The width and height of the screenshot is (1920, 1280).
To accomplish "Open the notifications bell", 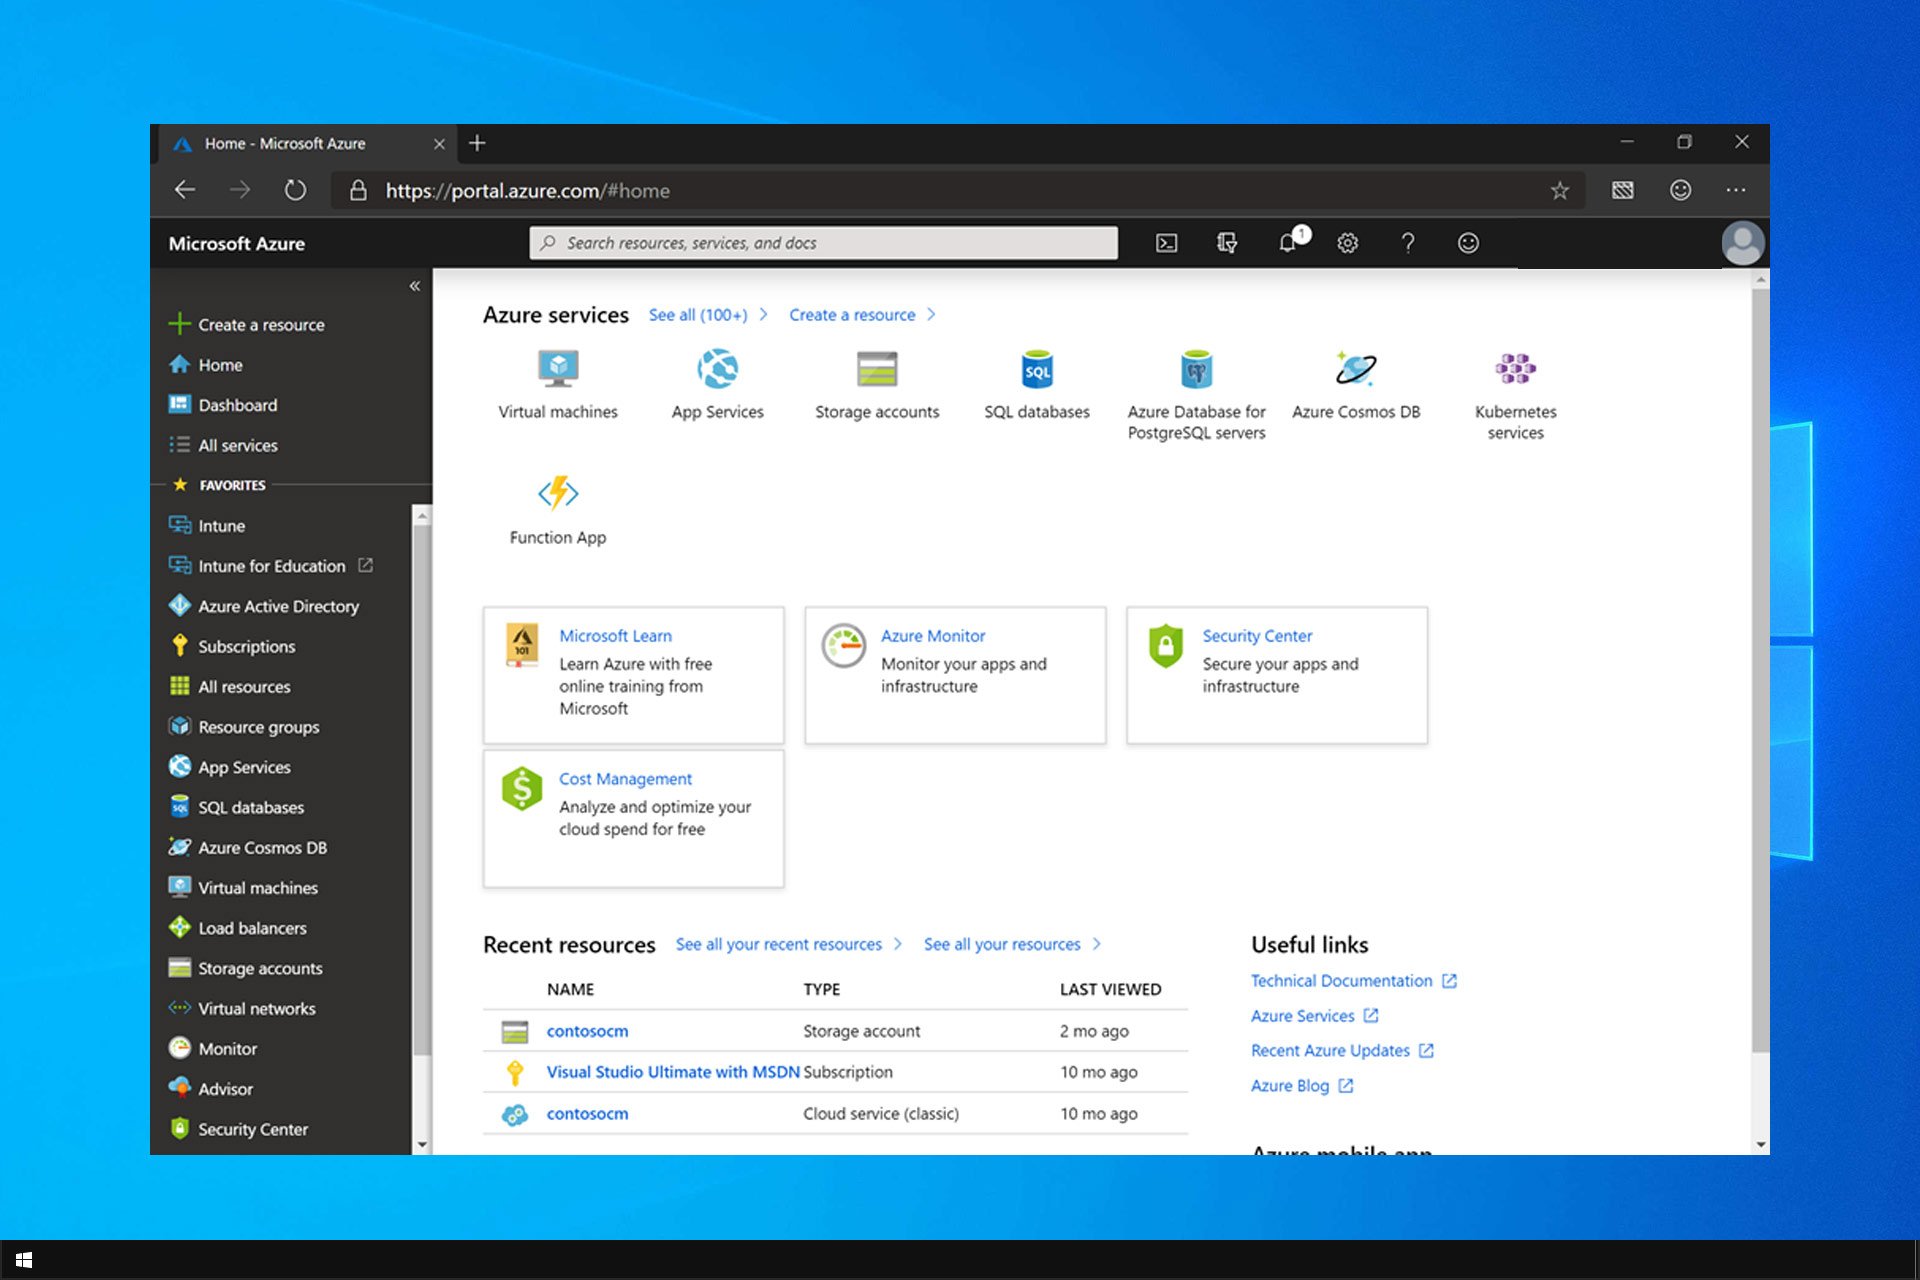I will click(1288, 243).
